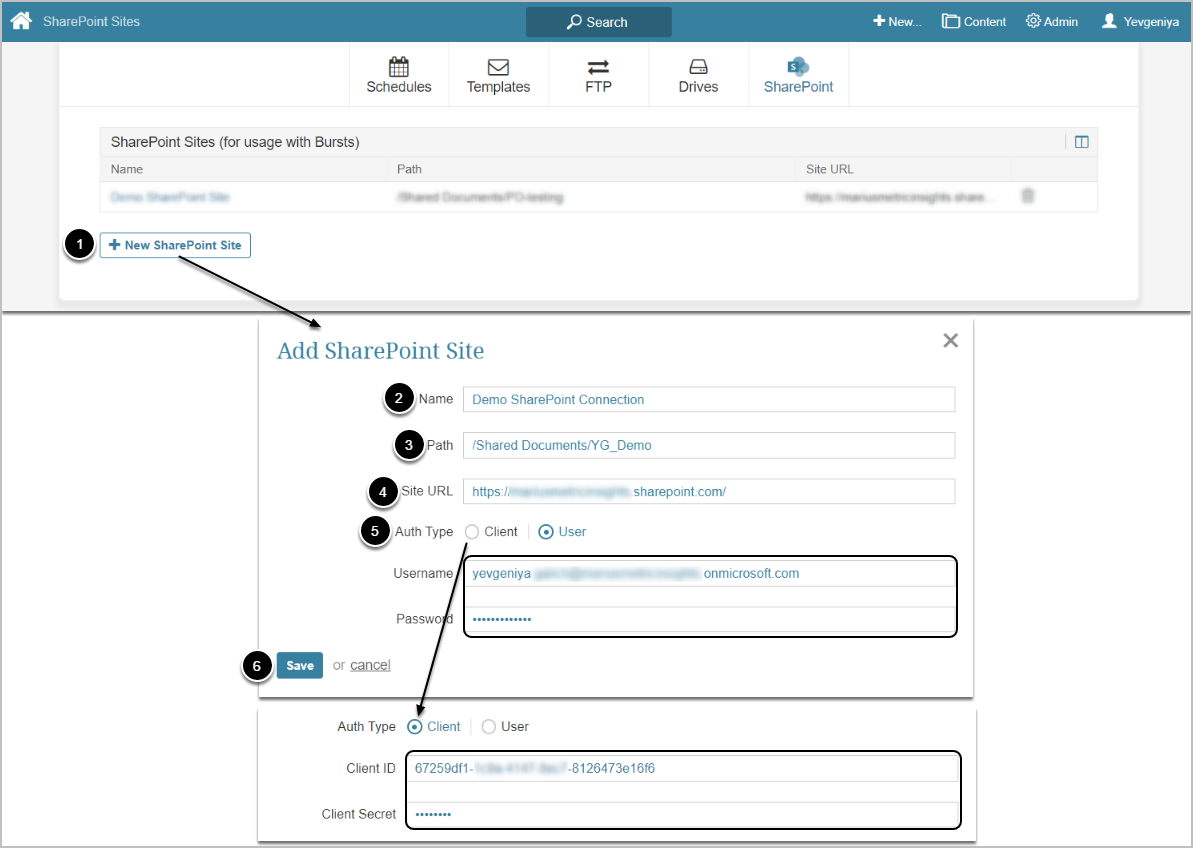Open the Content menu
Viewport: 1193px width, 848px height.
pos(974,21)
